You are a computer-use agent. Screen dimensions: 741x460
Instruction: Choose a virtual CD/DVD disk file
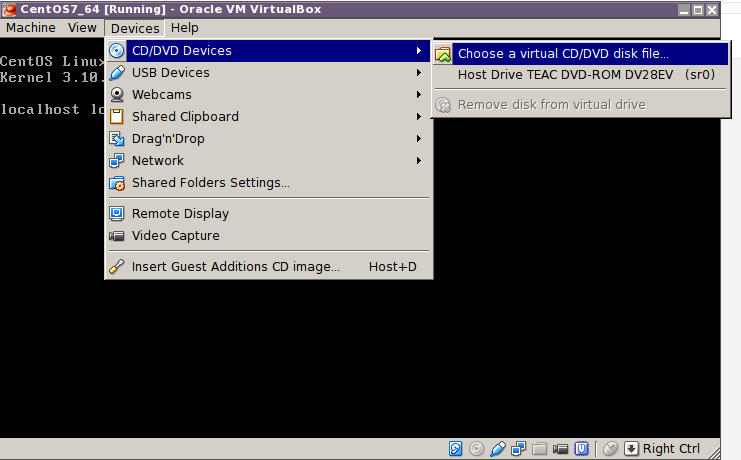click(581, 53)
